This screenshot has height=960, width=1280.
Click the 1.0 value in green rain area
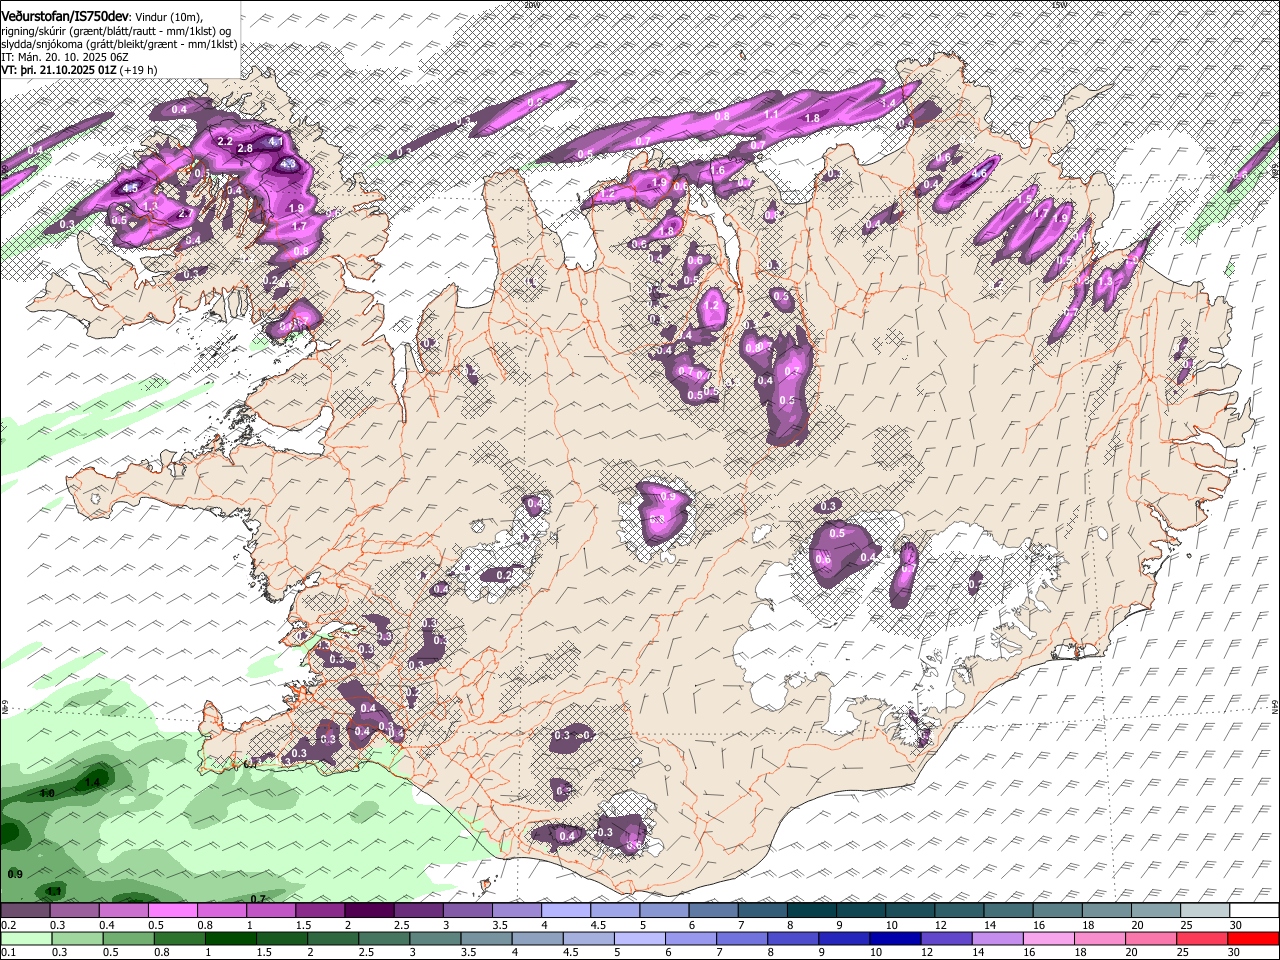[46, 793]
